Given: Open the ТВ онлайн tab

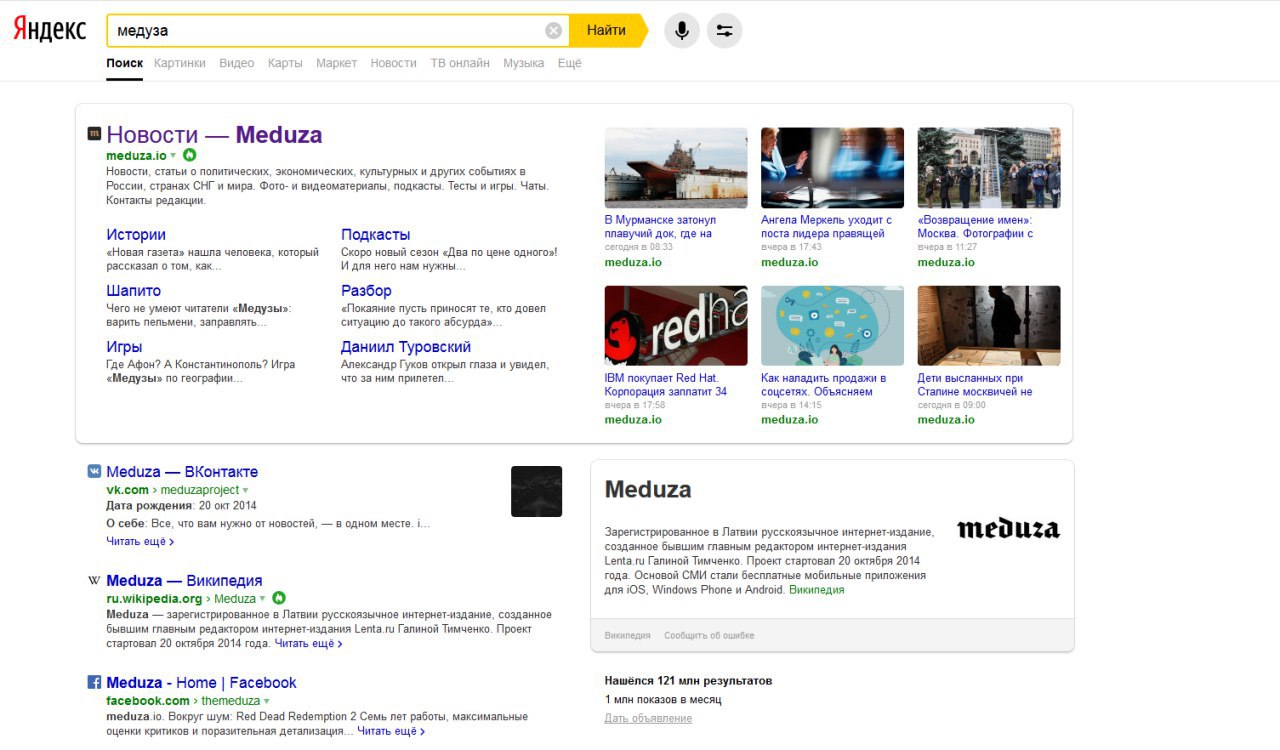Looking at the screenshot, I should (460, 63).
